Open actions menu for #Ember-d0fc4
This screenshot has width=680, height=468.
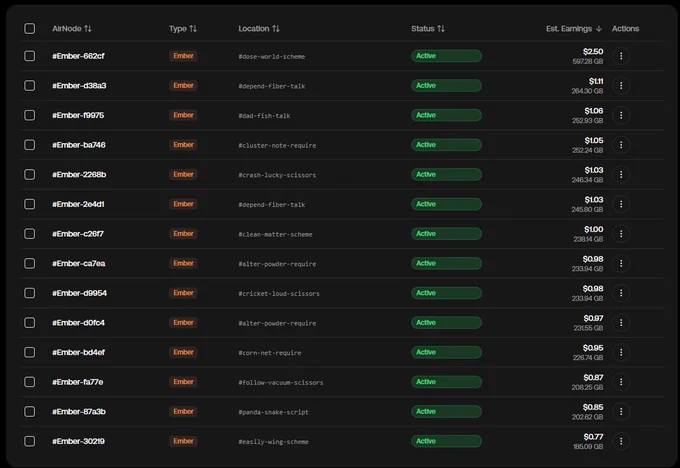(x=621, y=323)
